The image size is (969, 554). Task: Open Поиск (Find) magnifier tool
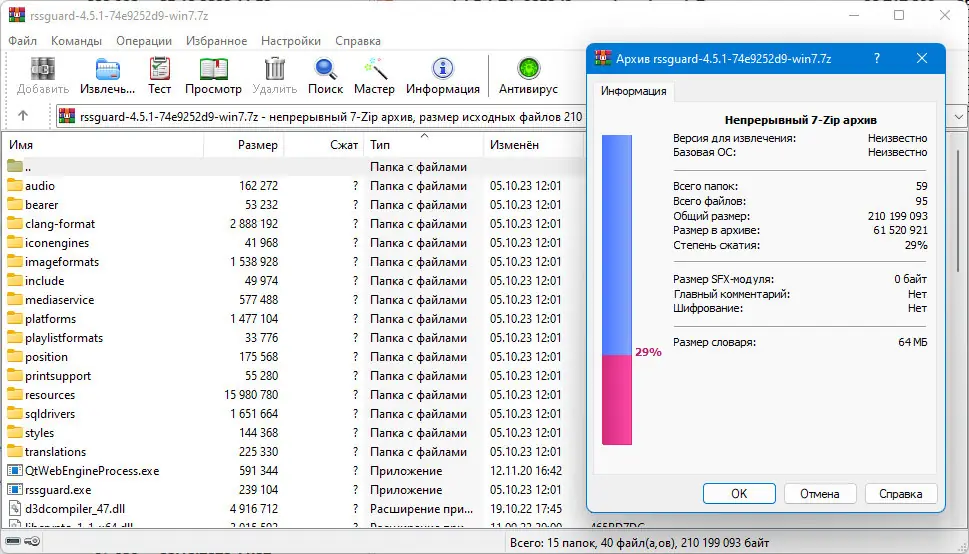point(325,69)
